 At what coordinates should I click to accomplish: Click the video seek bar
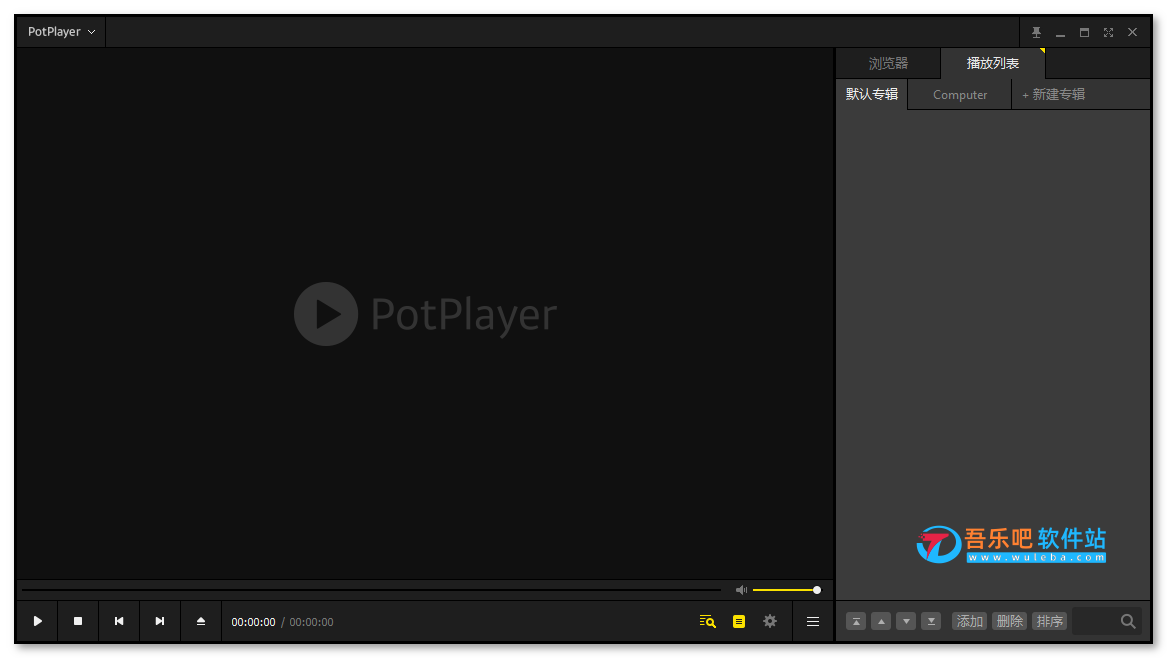coord(371,590)
